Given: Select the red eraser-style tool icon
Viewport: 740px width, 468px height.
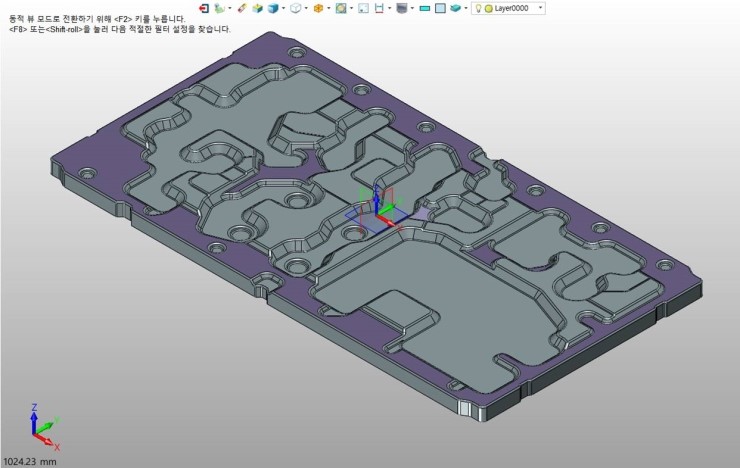Looking at the screenshot, I should click(242, 8).
